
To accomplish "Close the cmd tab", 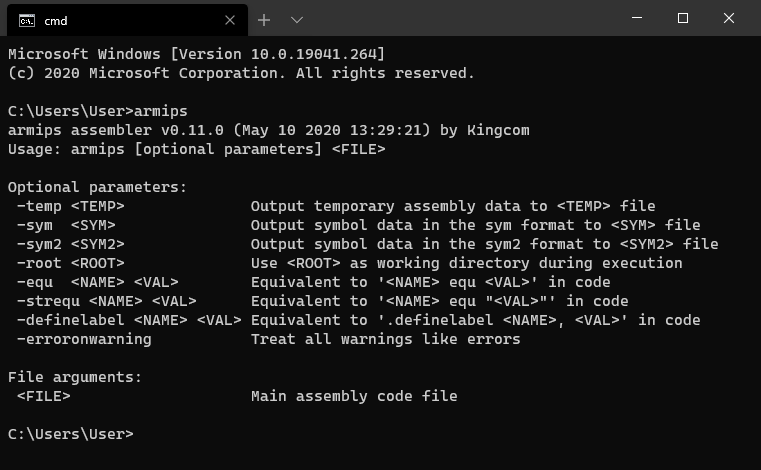I will (230, 20).
